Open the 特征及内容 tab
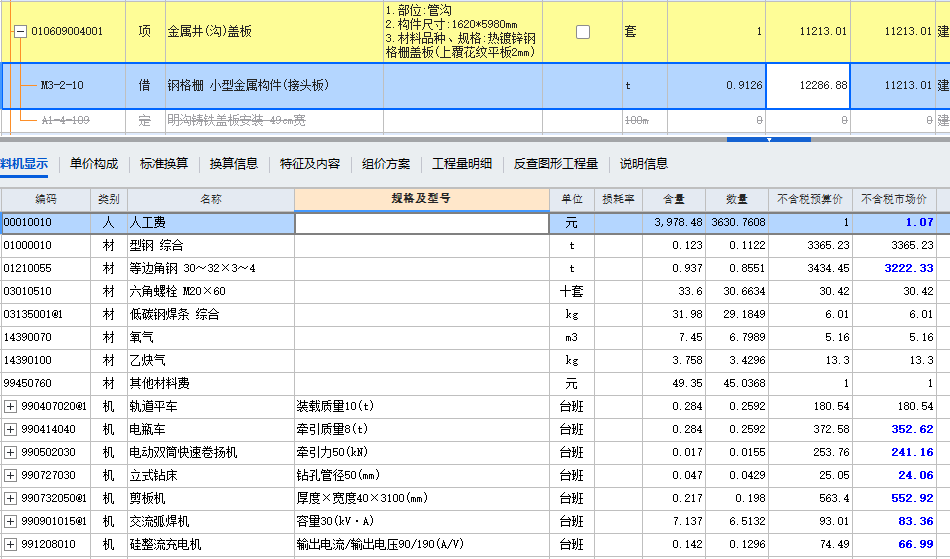 point(310,164)
